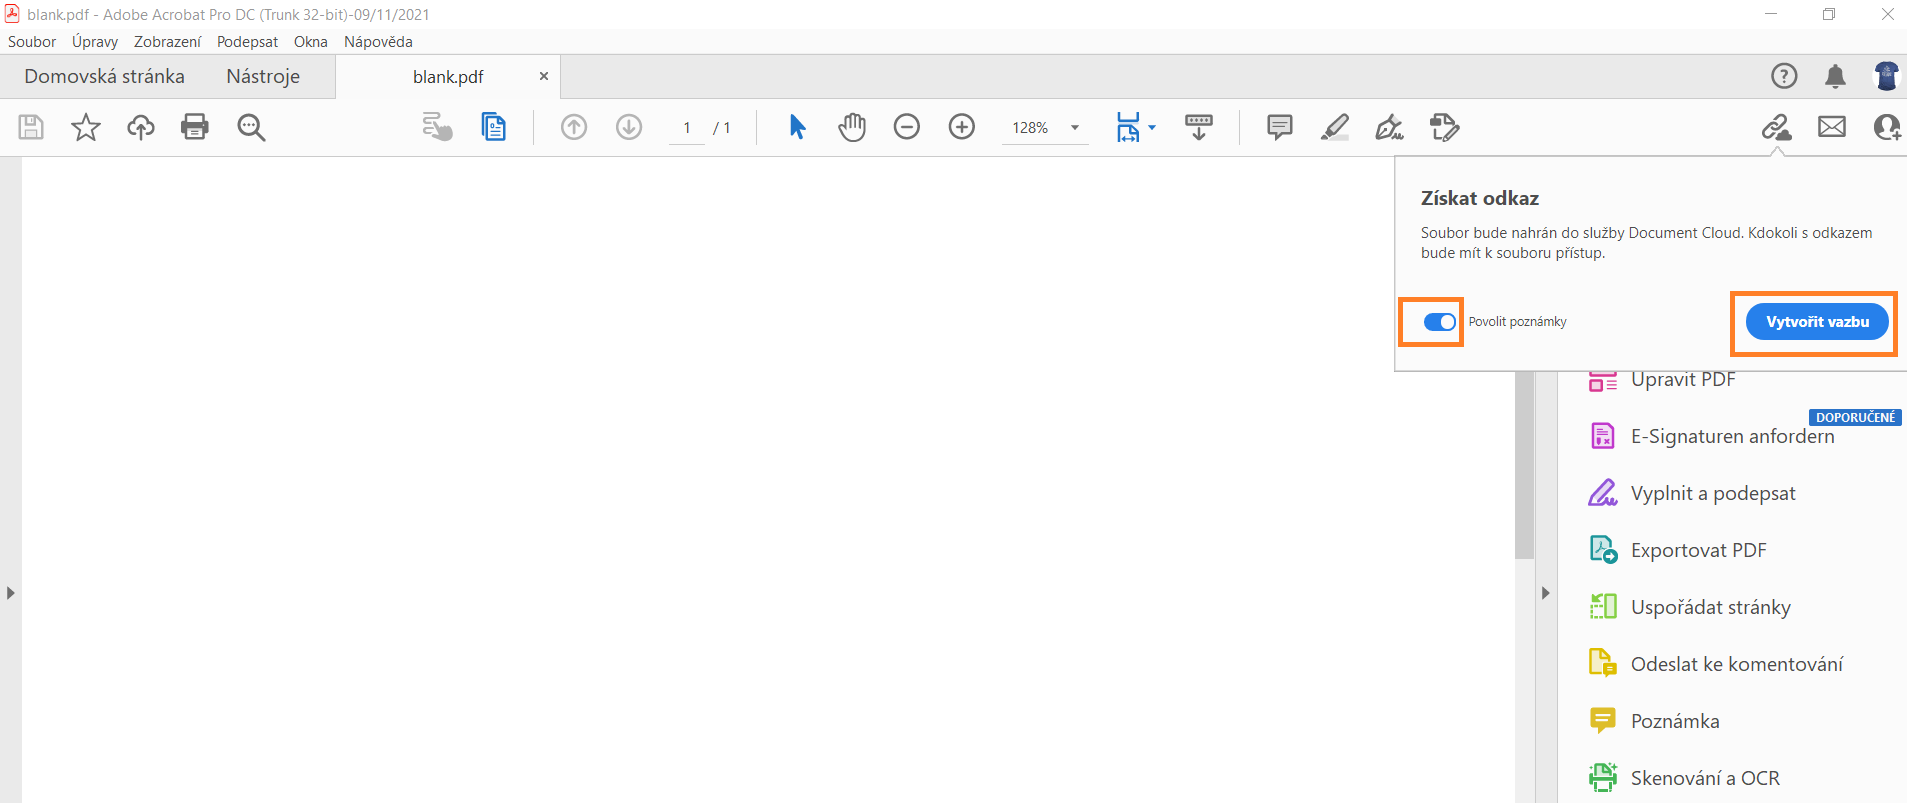The height and width of the screenshot is (803, 1907).
Task: Switch to the Nástroje tab
Action: [263, 77]
